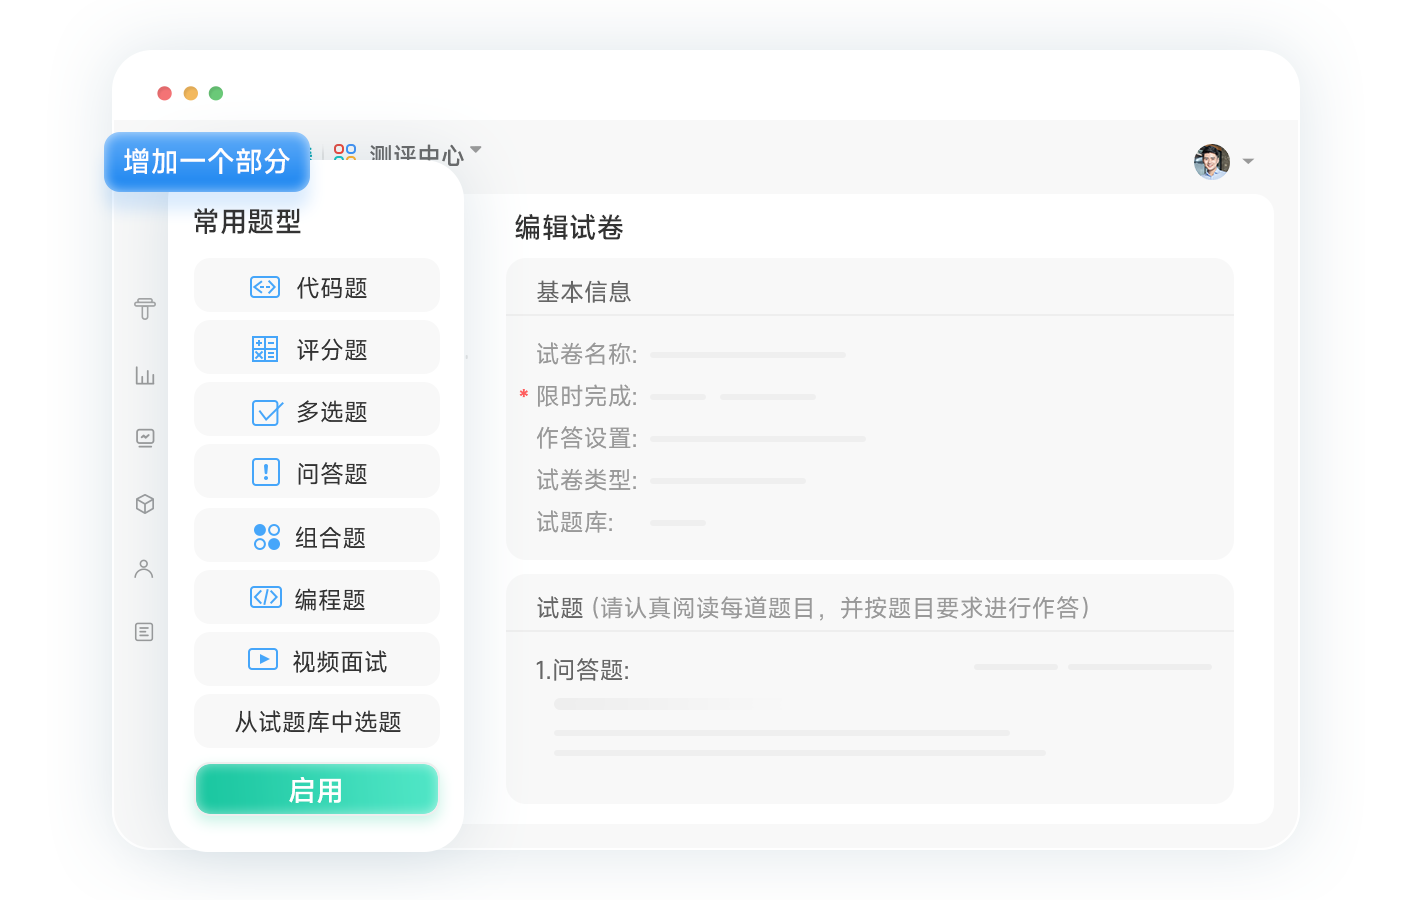Select the 代码题 question type
This screenshot has width=1420, height=900.
pos(316,287)
